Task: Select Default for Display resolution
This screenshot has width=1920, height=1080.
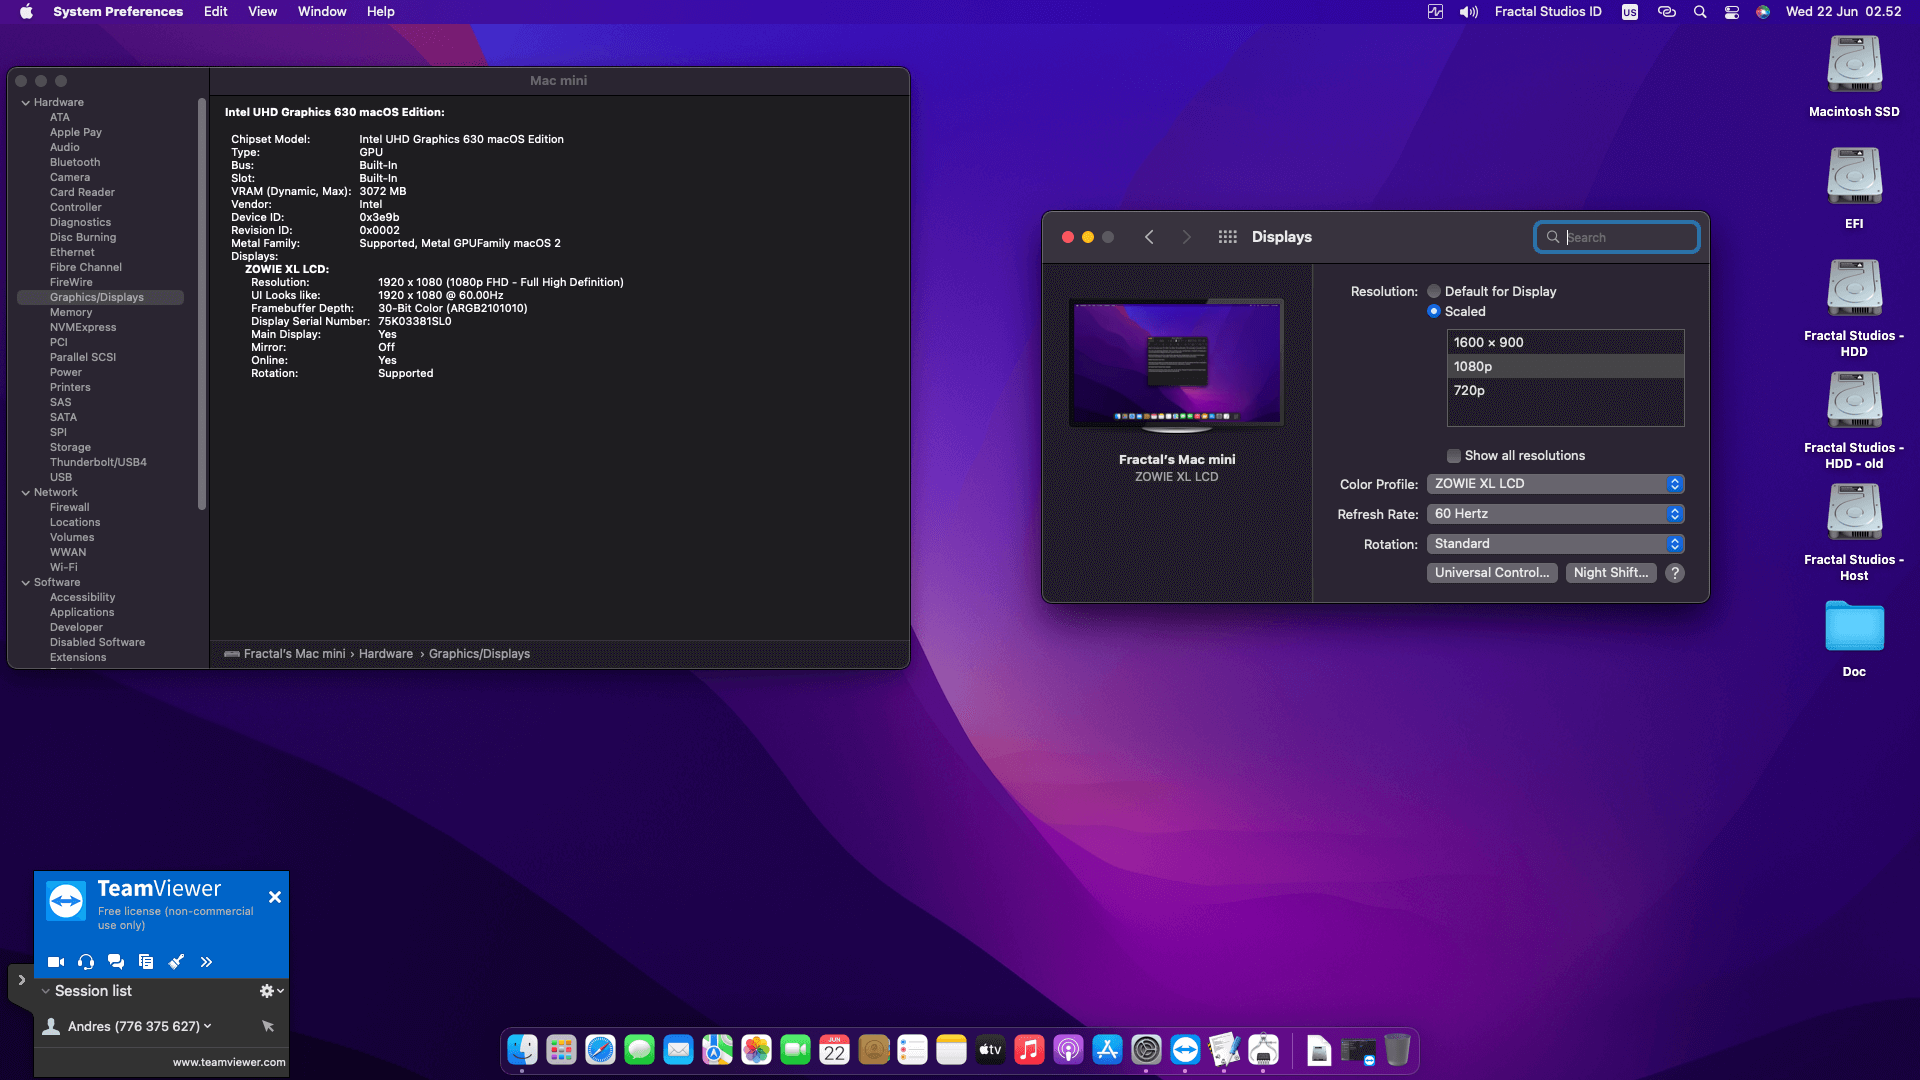Action: point(1434,291)
